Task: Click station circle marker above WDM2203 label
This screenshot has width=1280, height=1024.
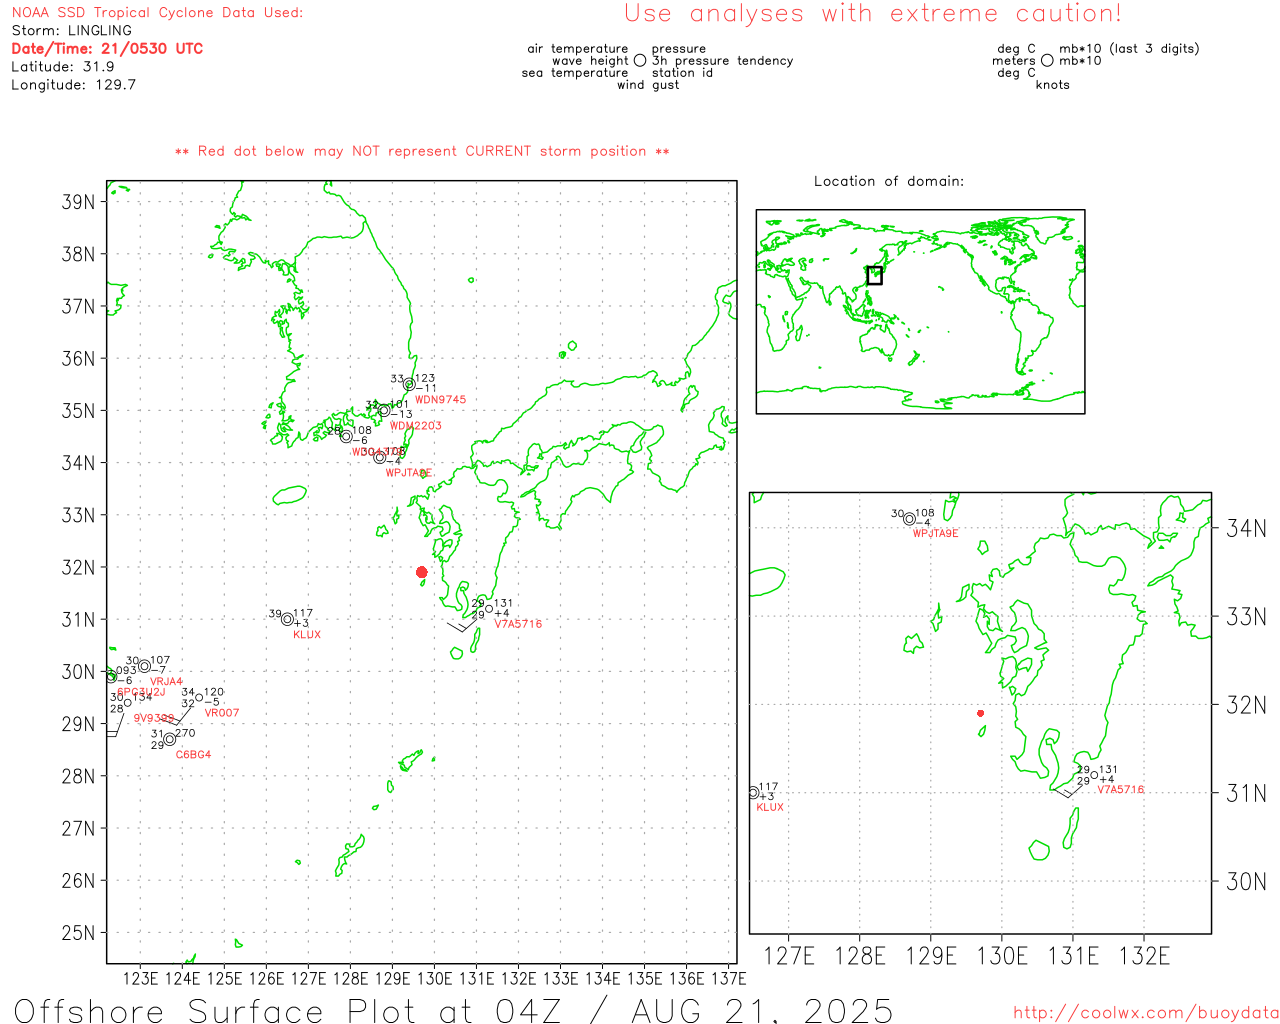Action: click(x=384, y=410)
